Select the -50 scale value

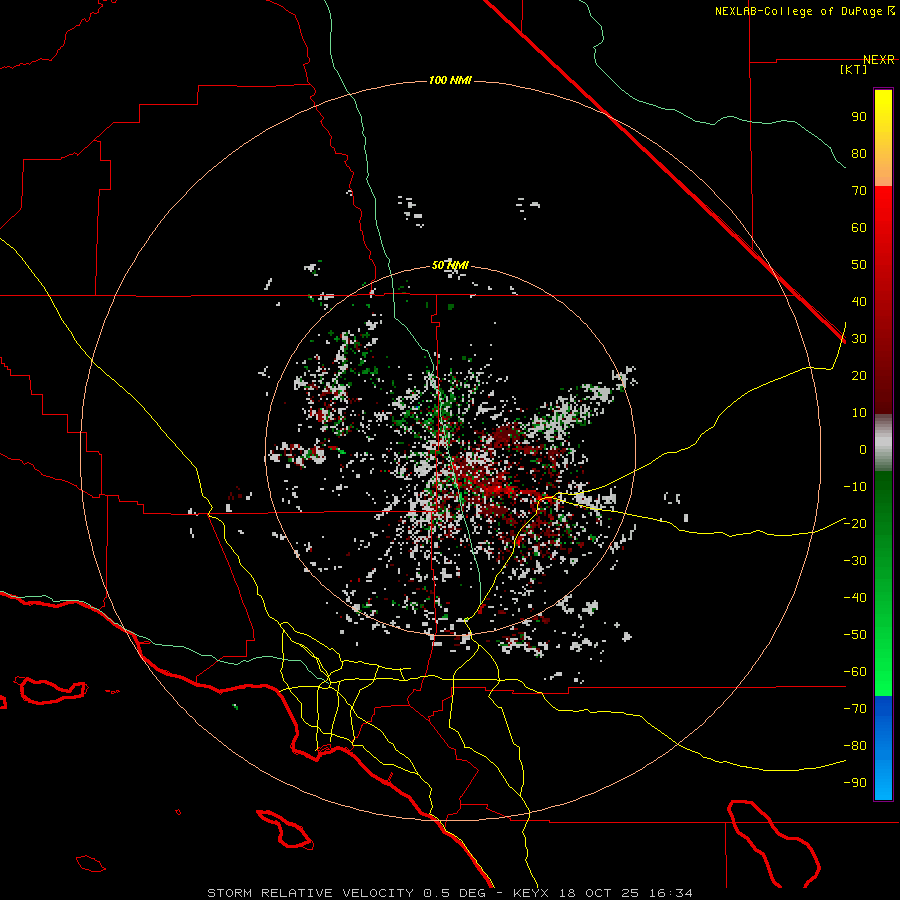click(855, 635)
